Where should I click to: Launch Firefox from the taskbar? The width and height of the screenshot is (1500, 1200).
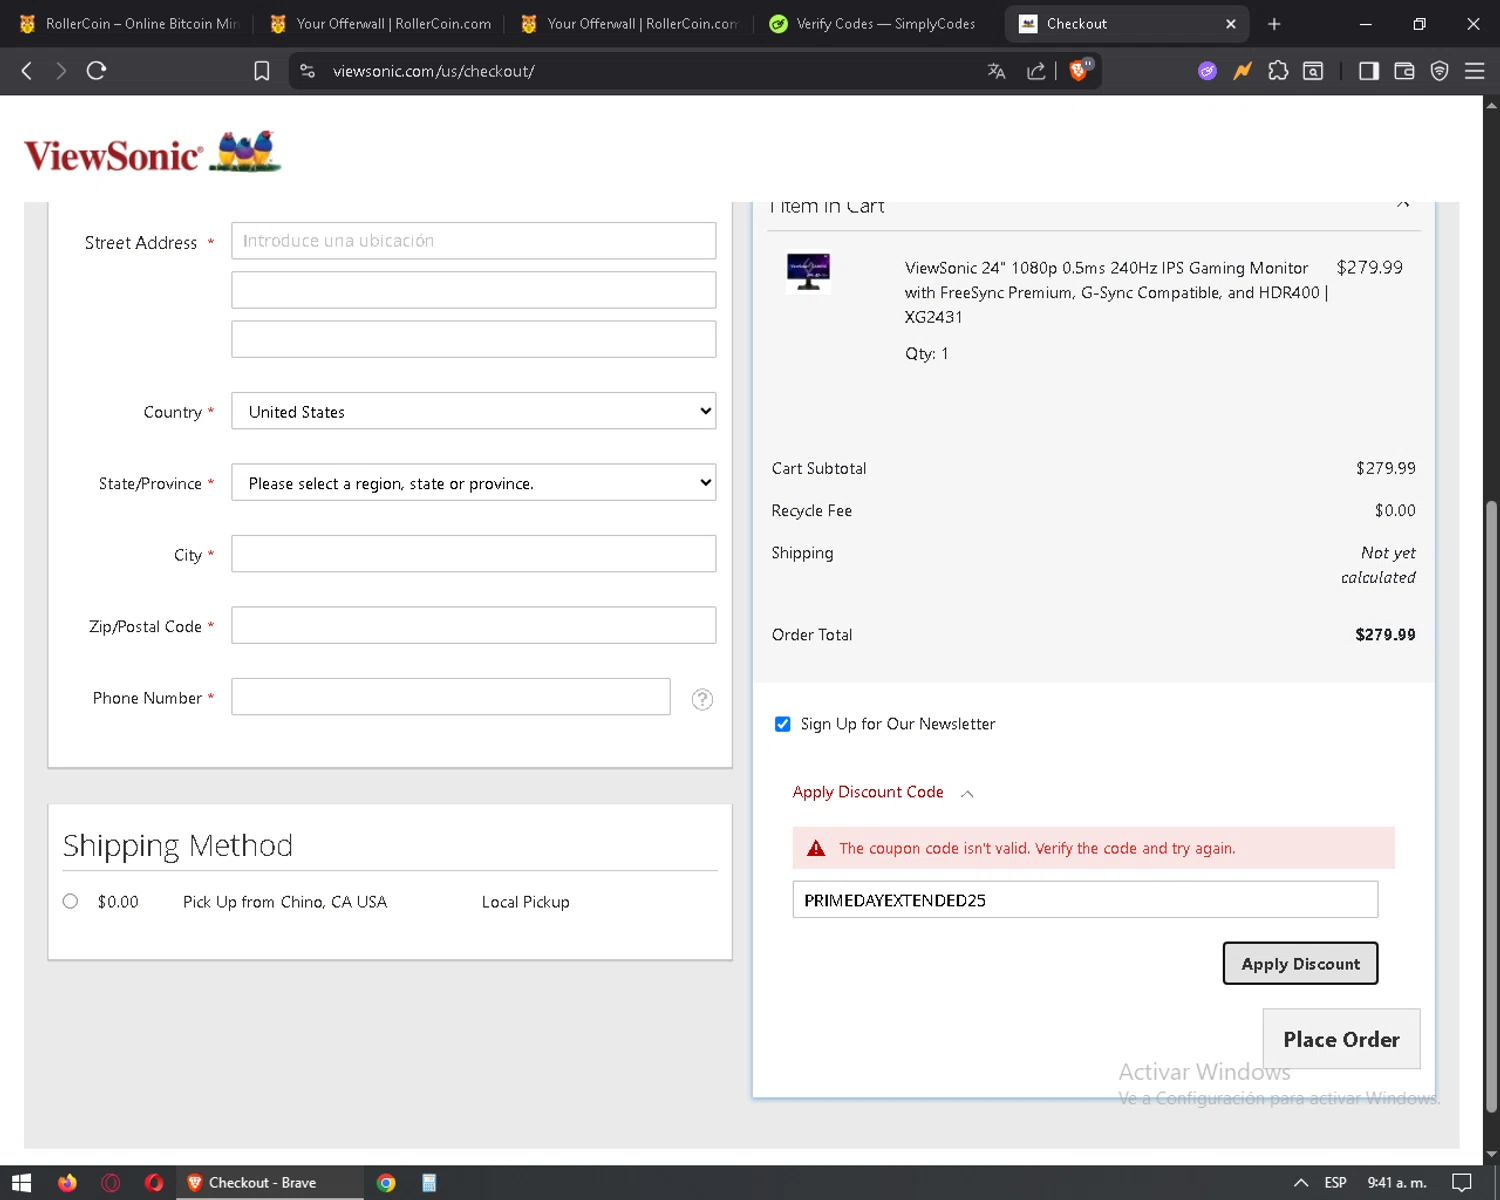tap(67, 1183)
